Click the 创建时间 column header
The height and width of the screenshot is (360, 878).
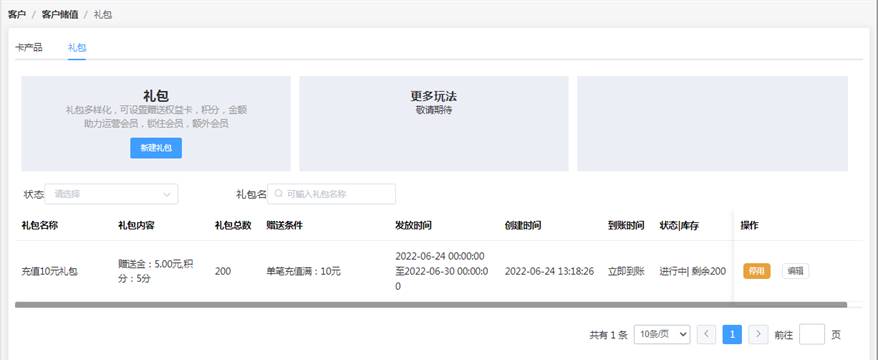tap(522, 225)
